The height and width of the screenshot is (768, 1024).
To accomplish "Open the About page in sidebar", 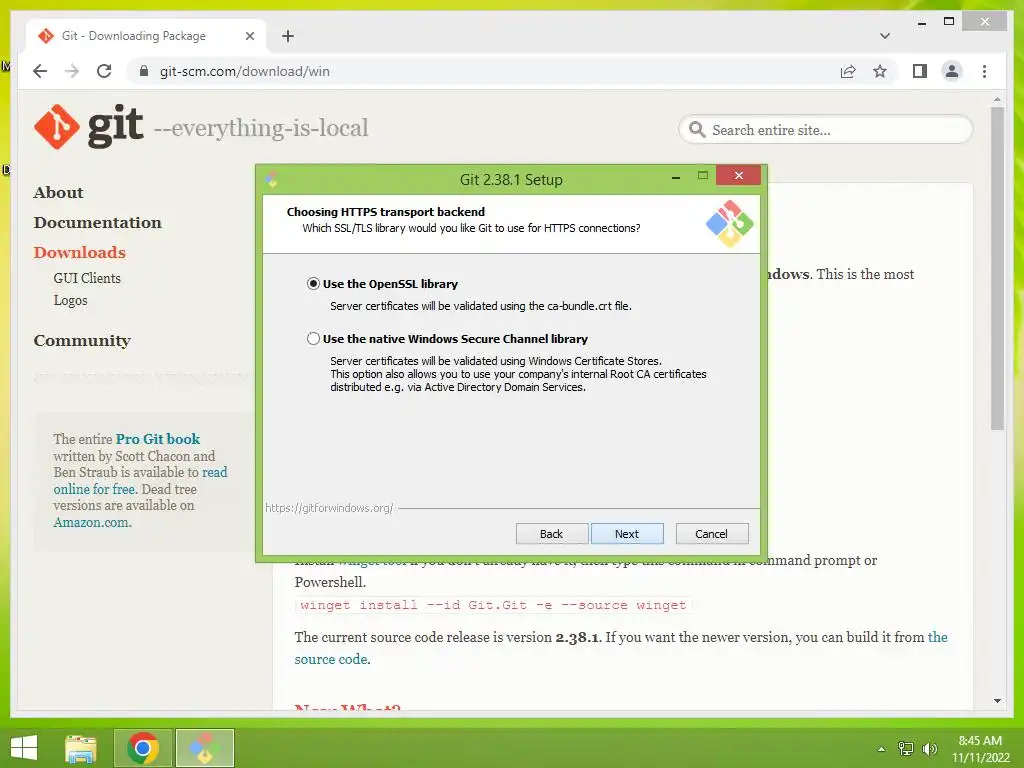I will 58,193.
